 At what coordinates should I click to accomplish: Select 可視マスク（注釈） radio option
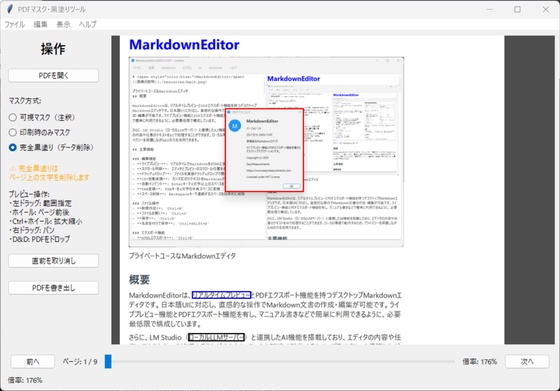point(42,117)
